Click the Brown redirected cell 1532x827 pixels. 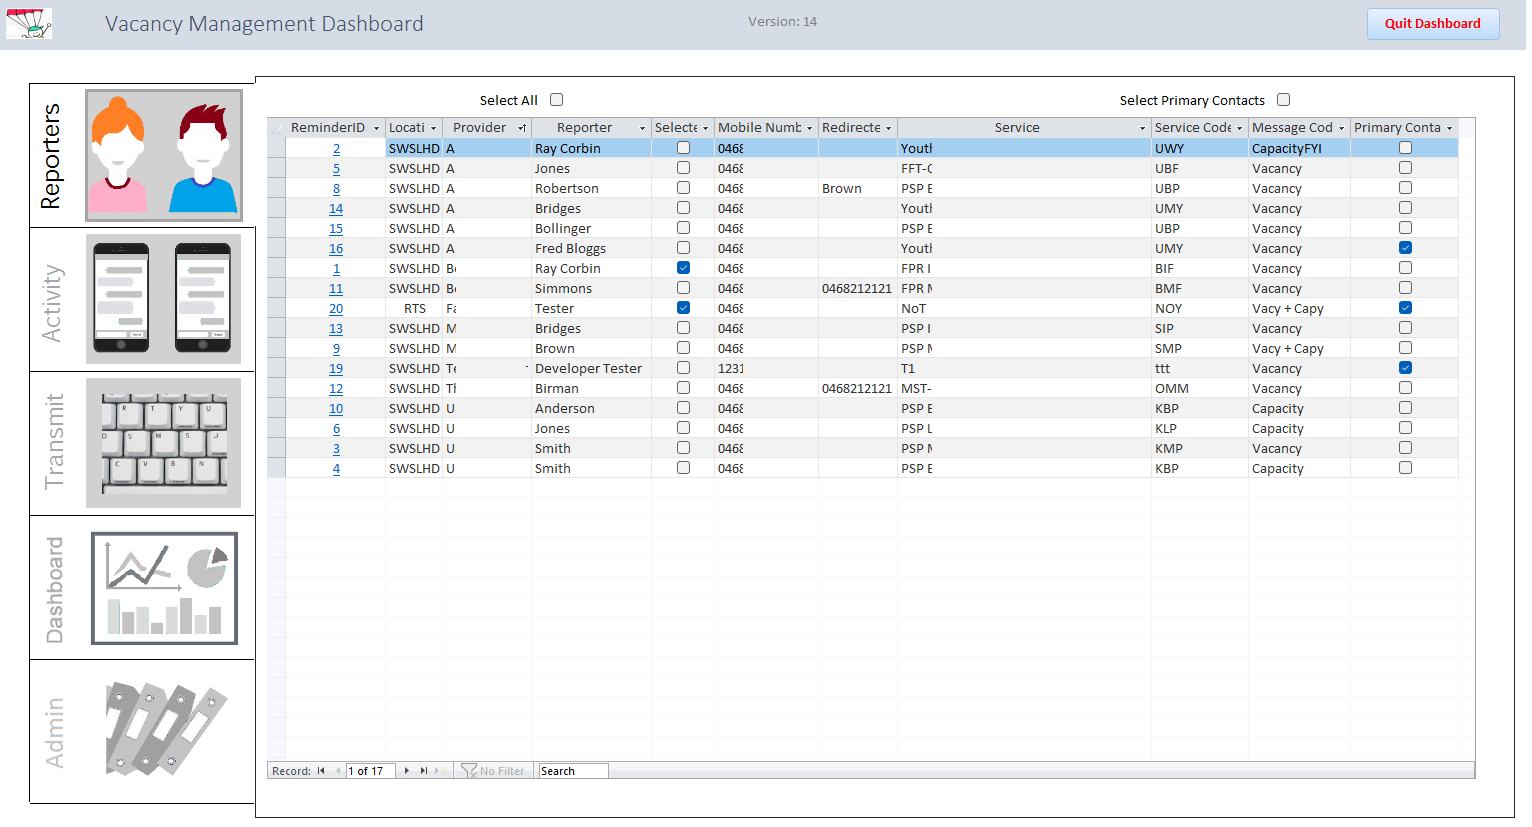coord(858,188)
